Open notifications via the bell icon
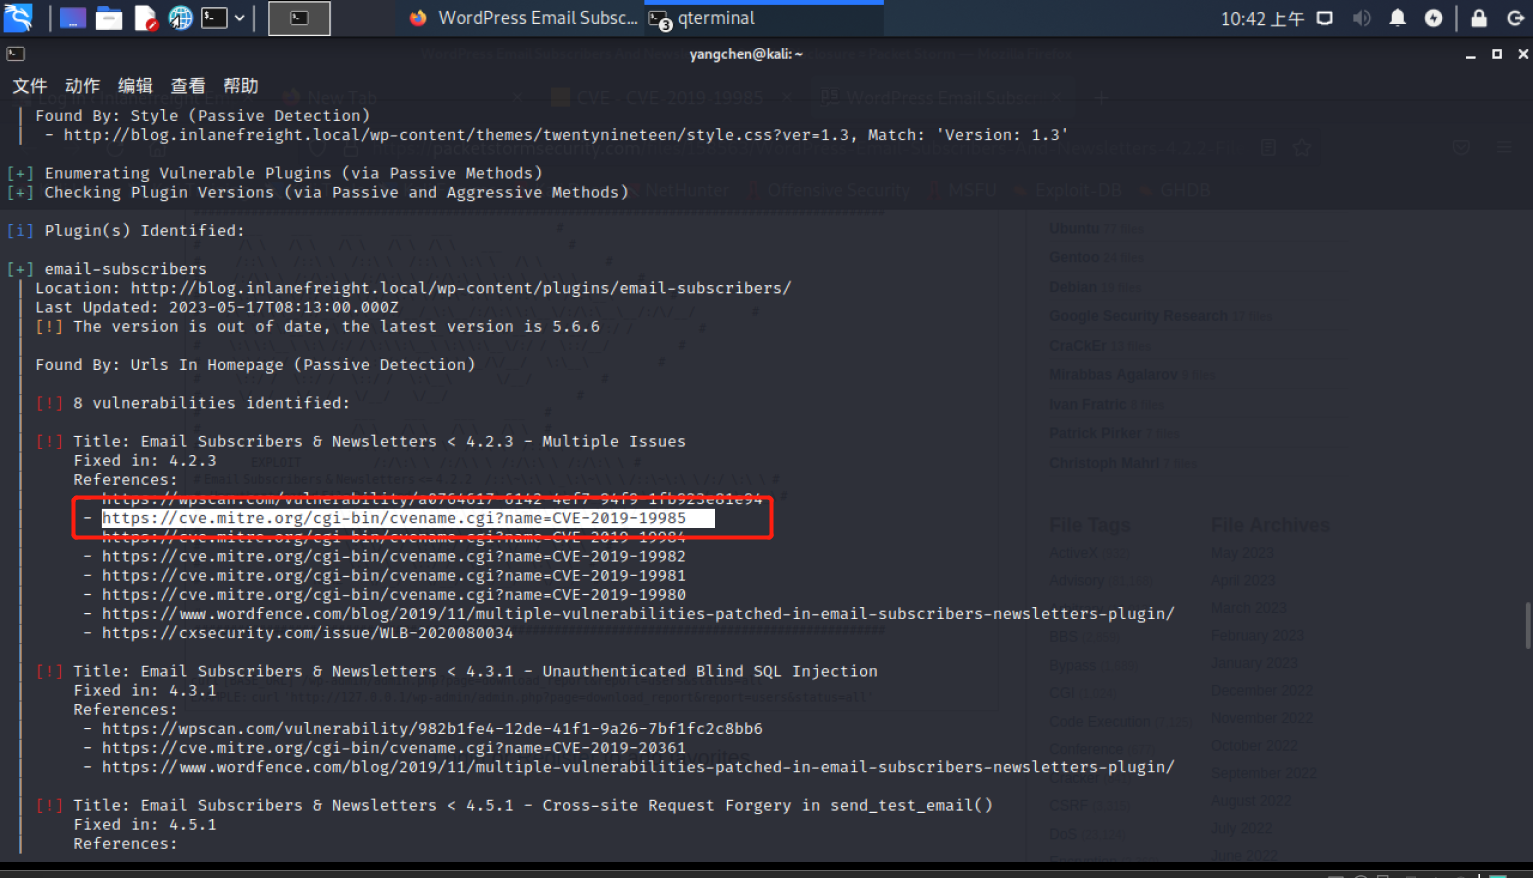The width and height of the screenshot is (1533, 878). point(1397,18)
